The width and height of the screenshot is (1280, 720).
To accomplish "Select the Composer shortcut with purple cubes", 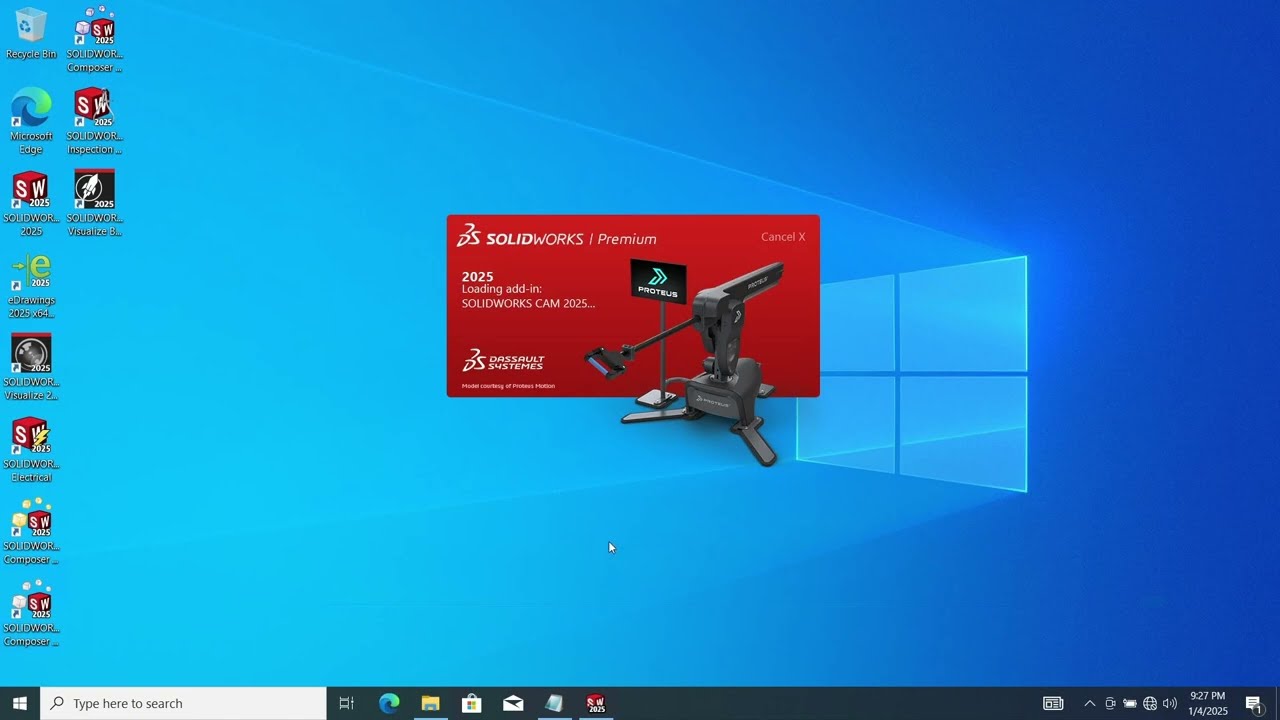I will [94, 39].
